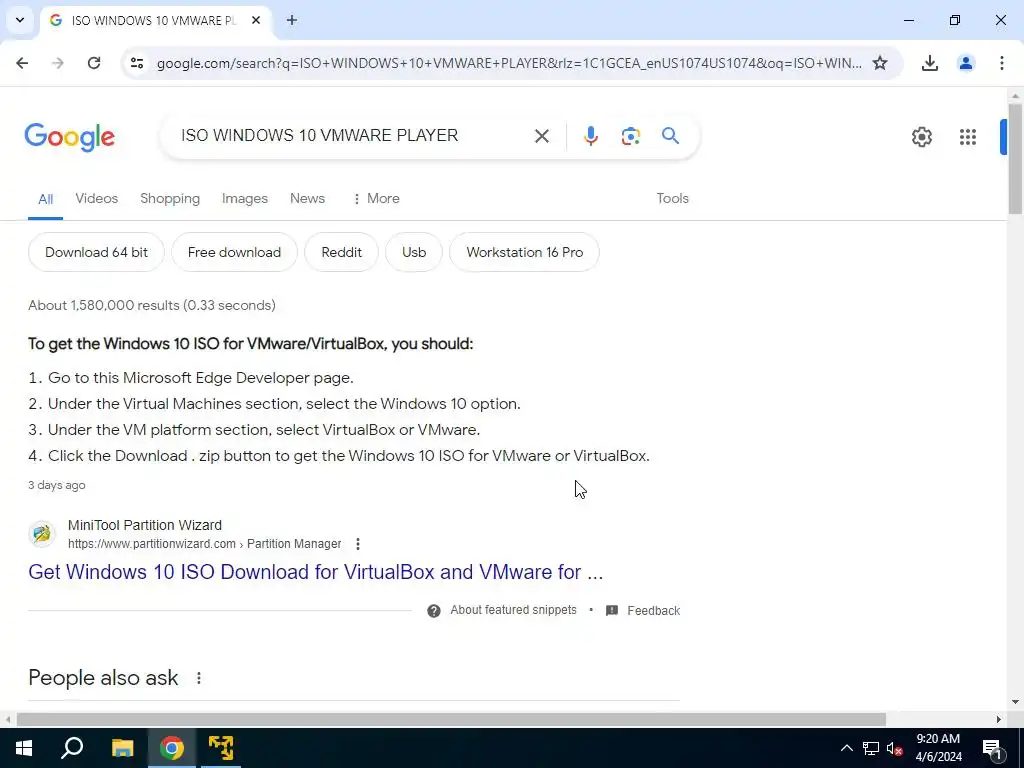Screen dimensions: 1024x768
Task: Click the Google logo
Action: [69, 137]
